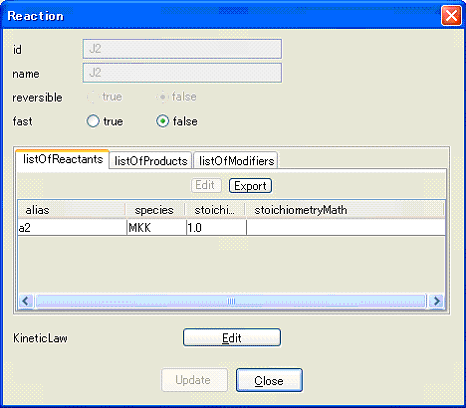
Task: Close the Reaction dialog with the red X
Action: coord(451,15)
